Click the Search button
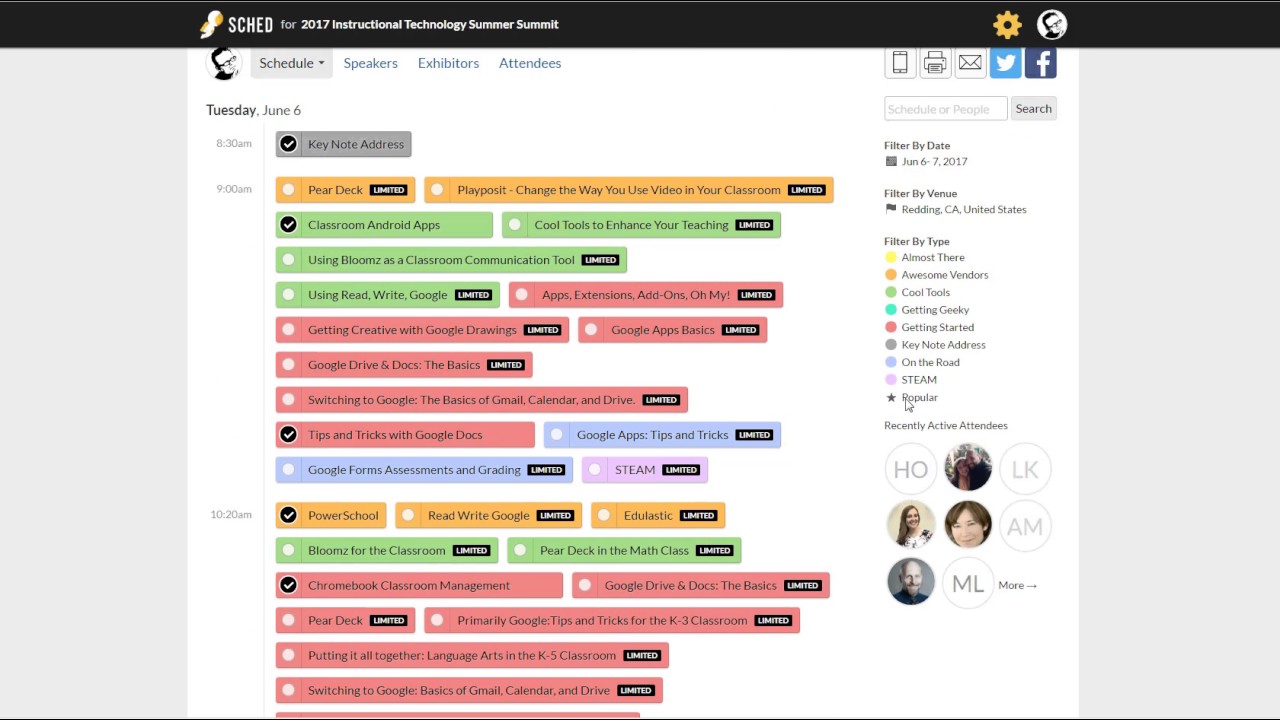 (x=1033, y=108)
